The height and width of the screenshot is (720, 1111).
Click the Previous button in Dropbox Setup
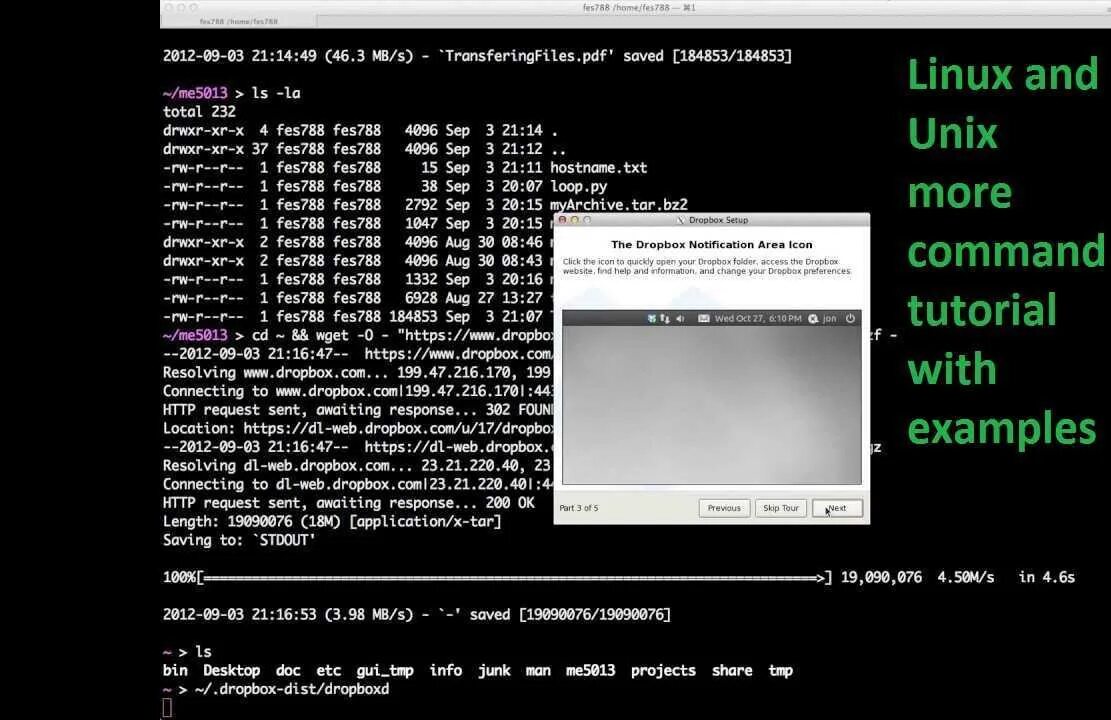click(x=724, y=508)
